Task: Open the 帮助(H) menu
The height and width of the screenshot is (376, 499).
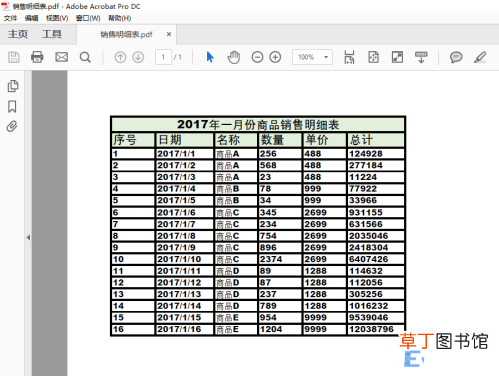Action: (119, 18)
